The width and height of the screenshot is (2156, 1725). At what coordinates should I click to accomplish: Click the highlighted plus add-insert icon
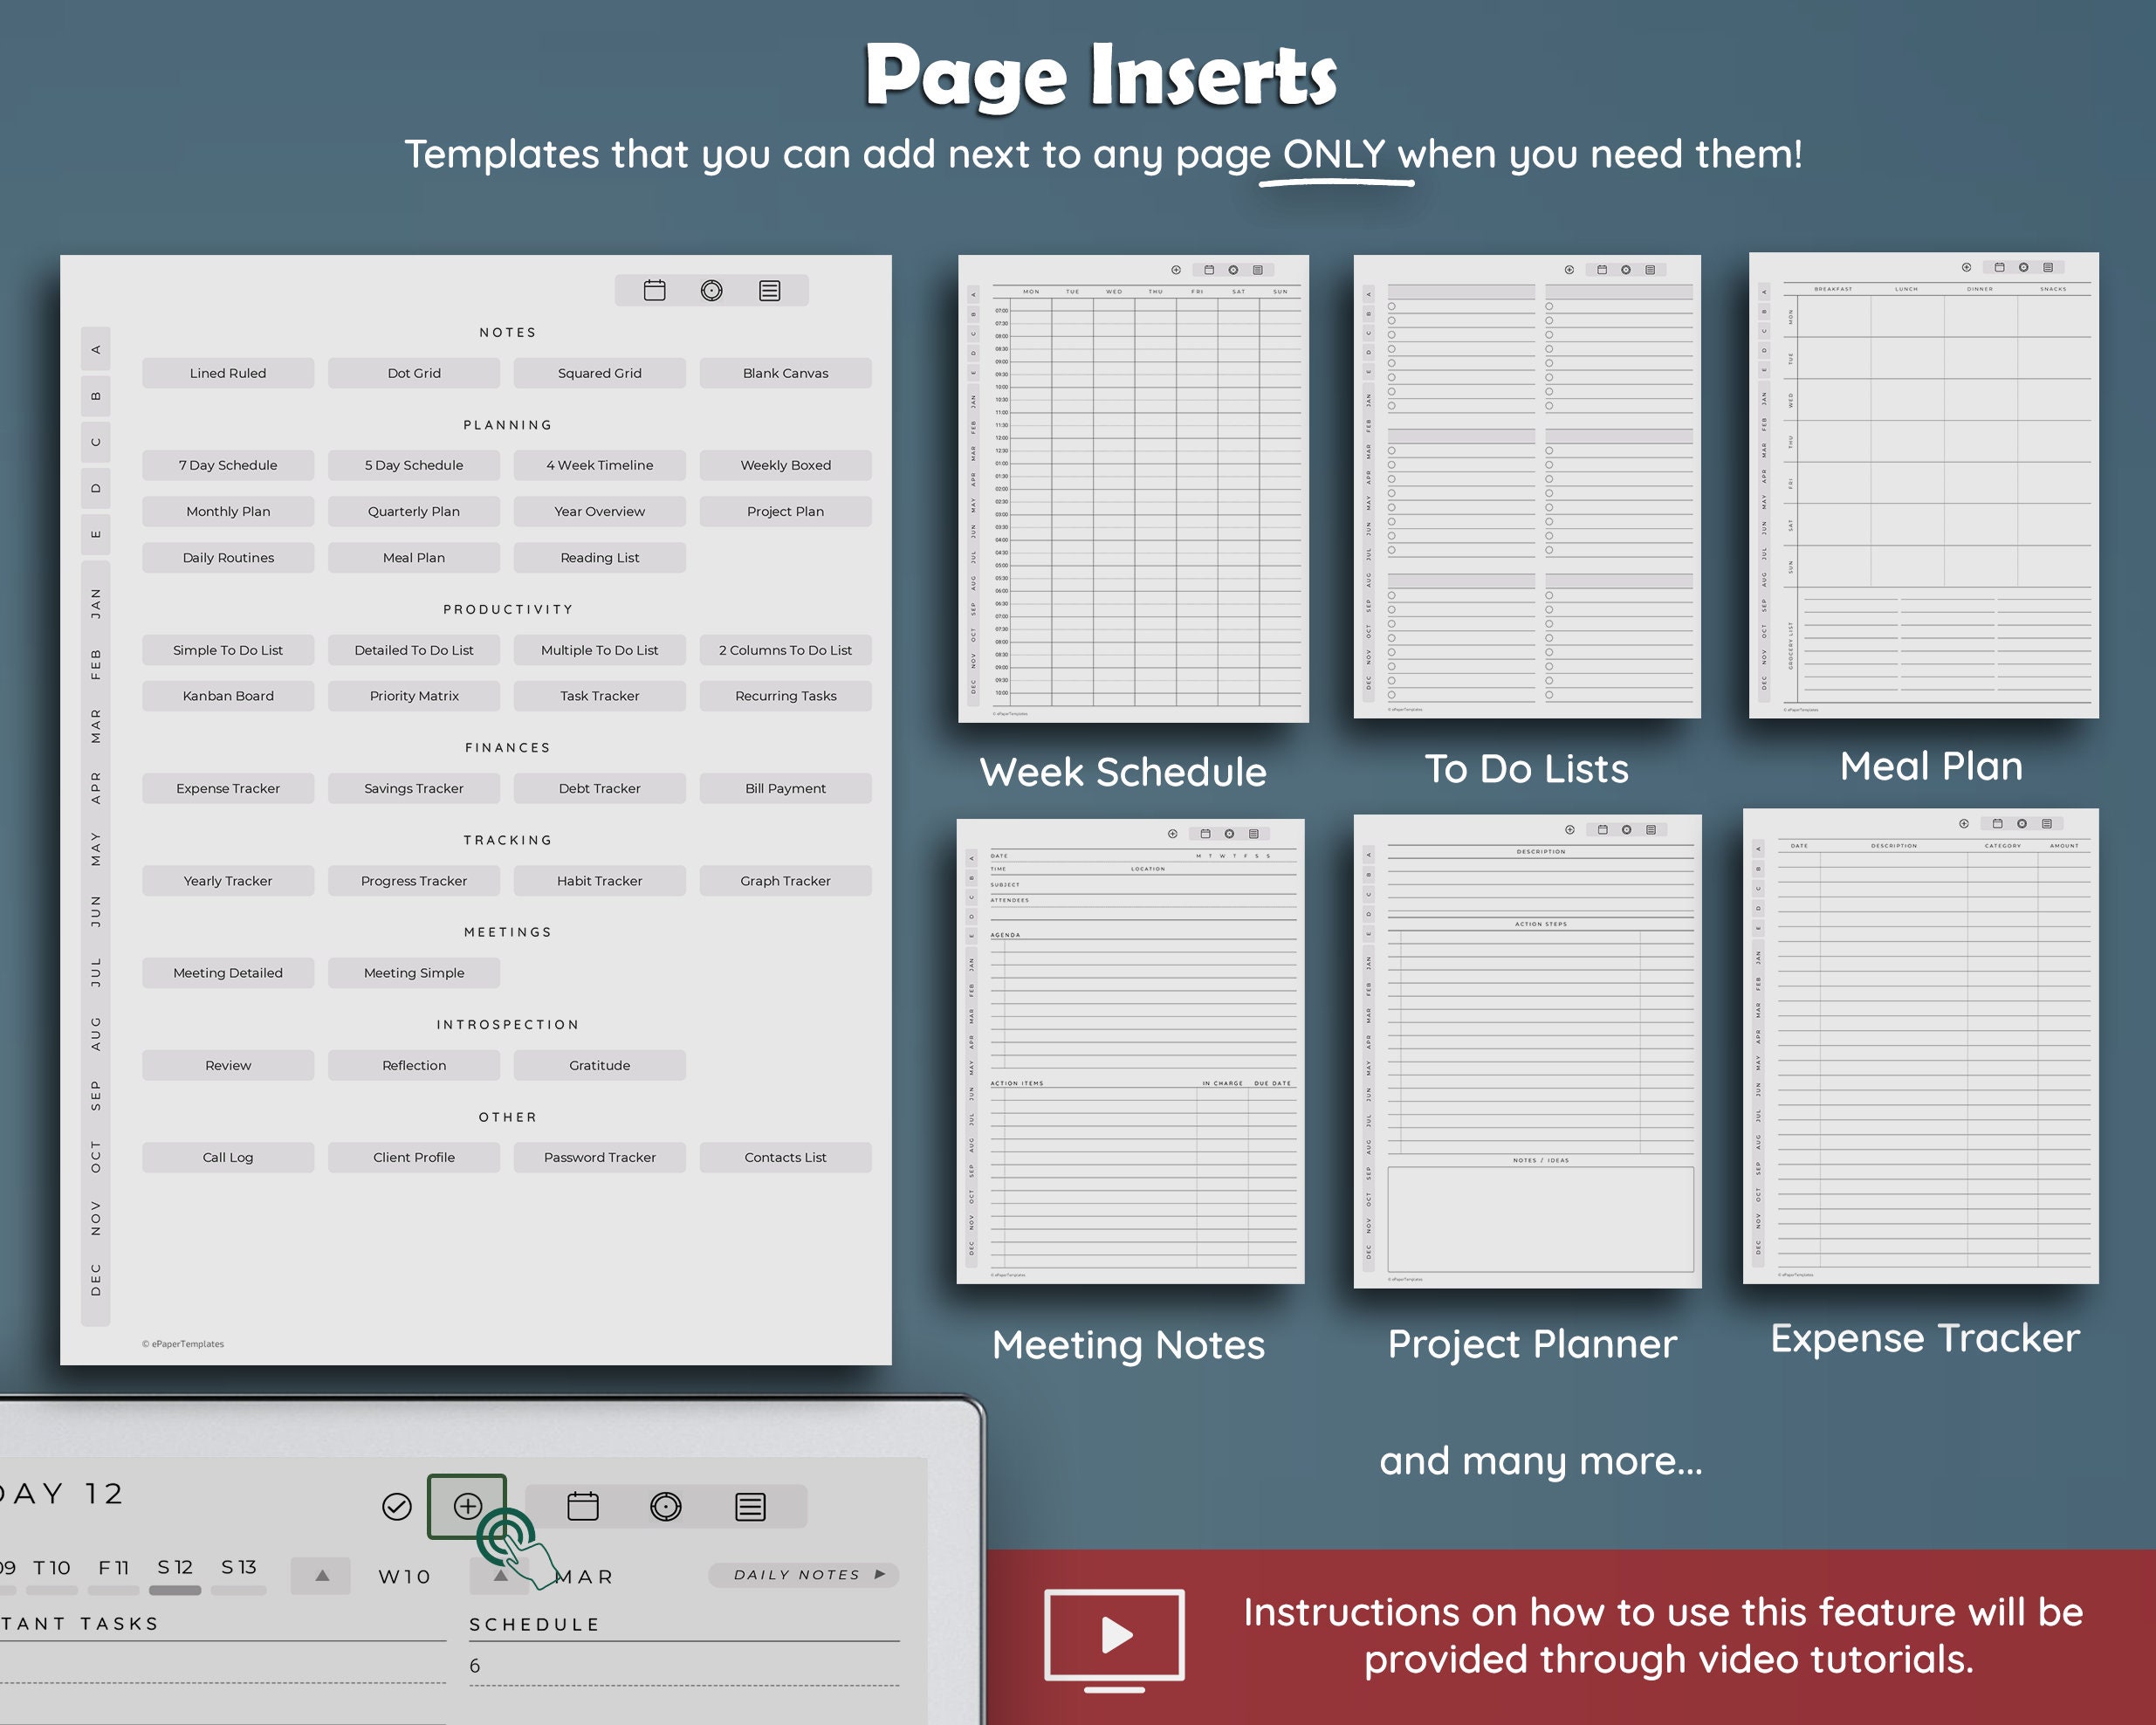tap(467, 1506)
